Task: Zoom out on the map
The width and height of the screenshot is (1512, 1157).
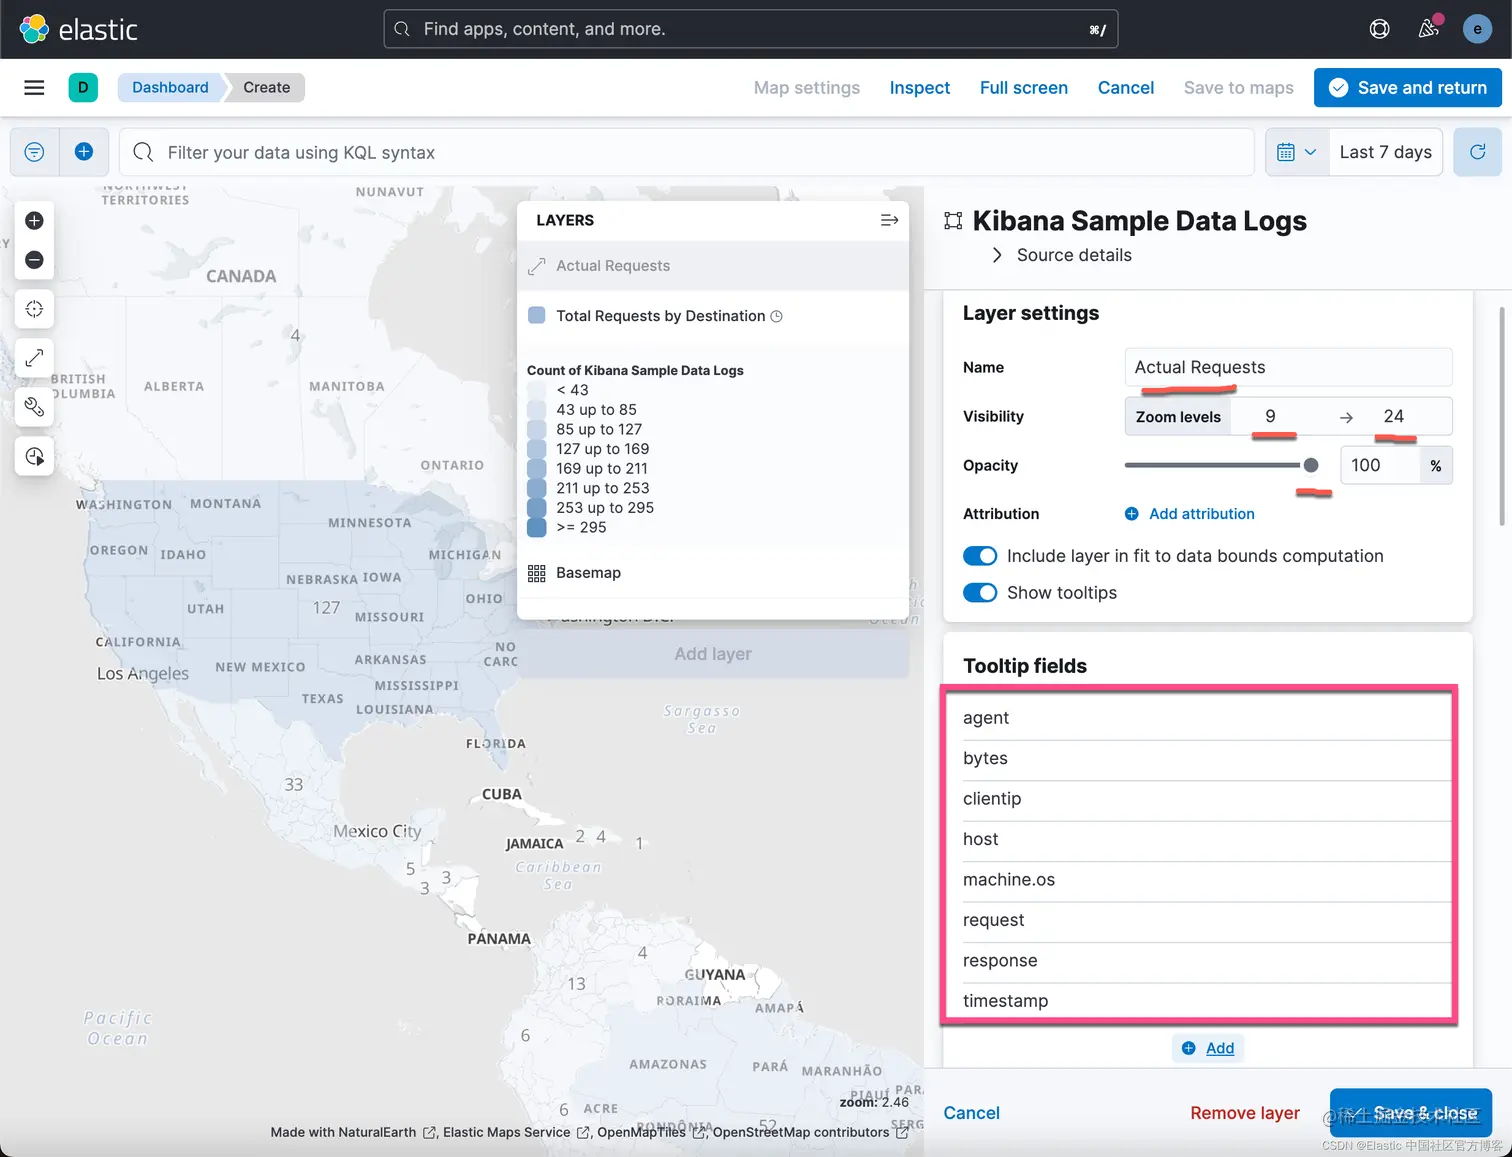Action: (34, 260)
